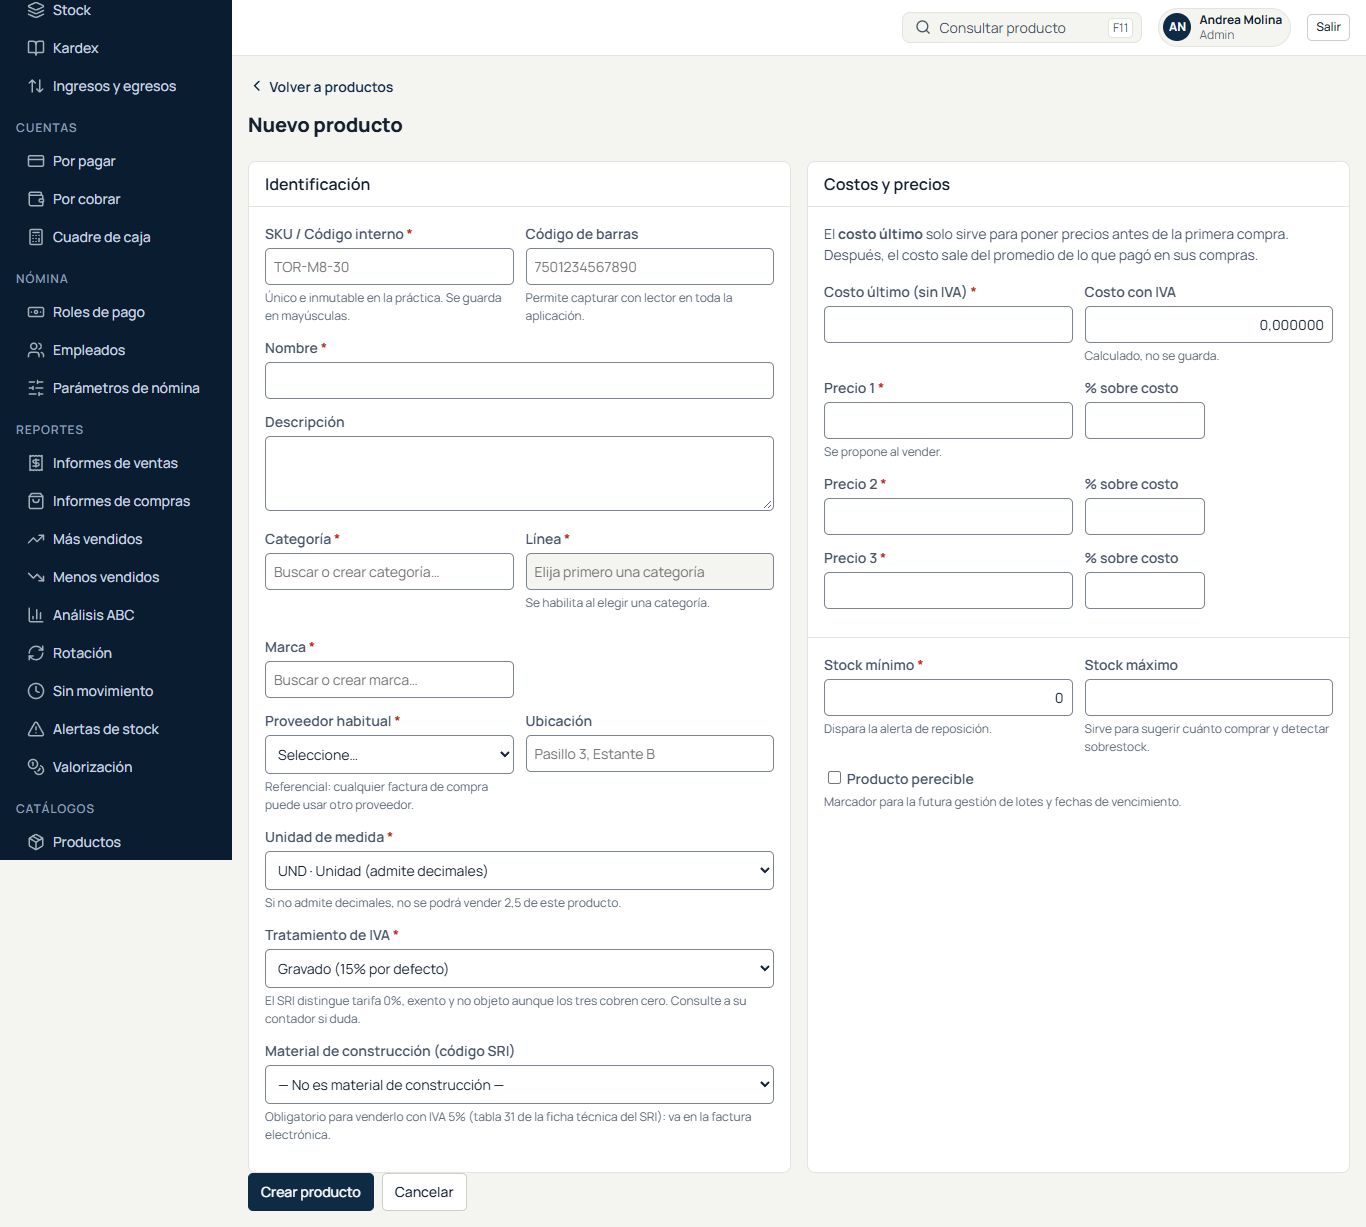
Task: Click the Alertas de stock warning icon
Action: [36, 729]
